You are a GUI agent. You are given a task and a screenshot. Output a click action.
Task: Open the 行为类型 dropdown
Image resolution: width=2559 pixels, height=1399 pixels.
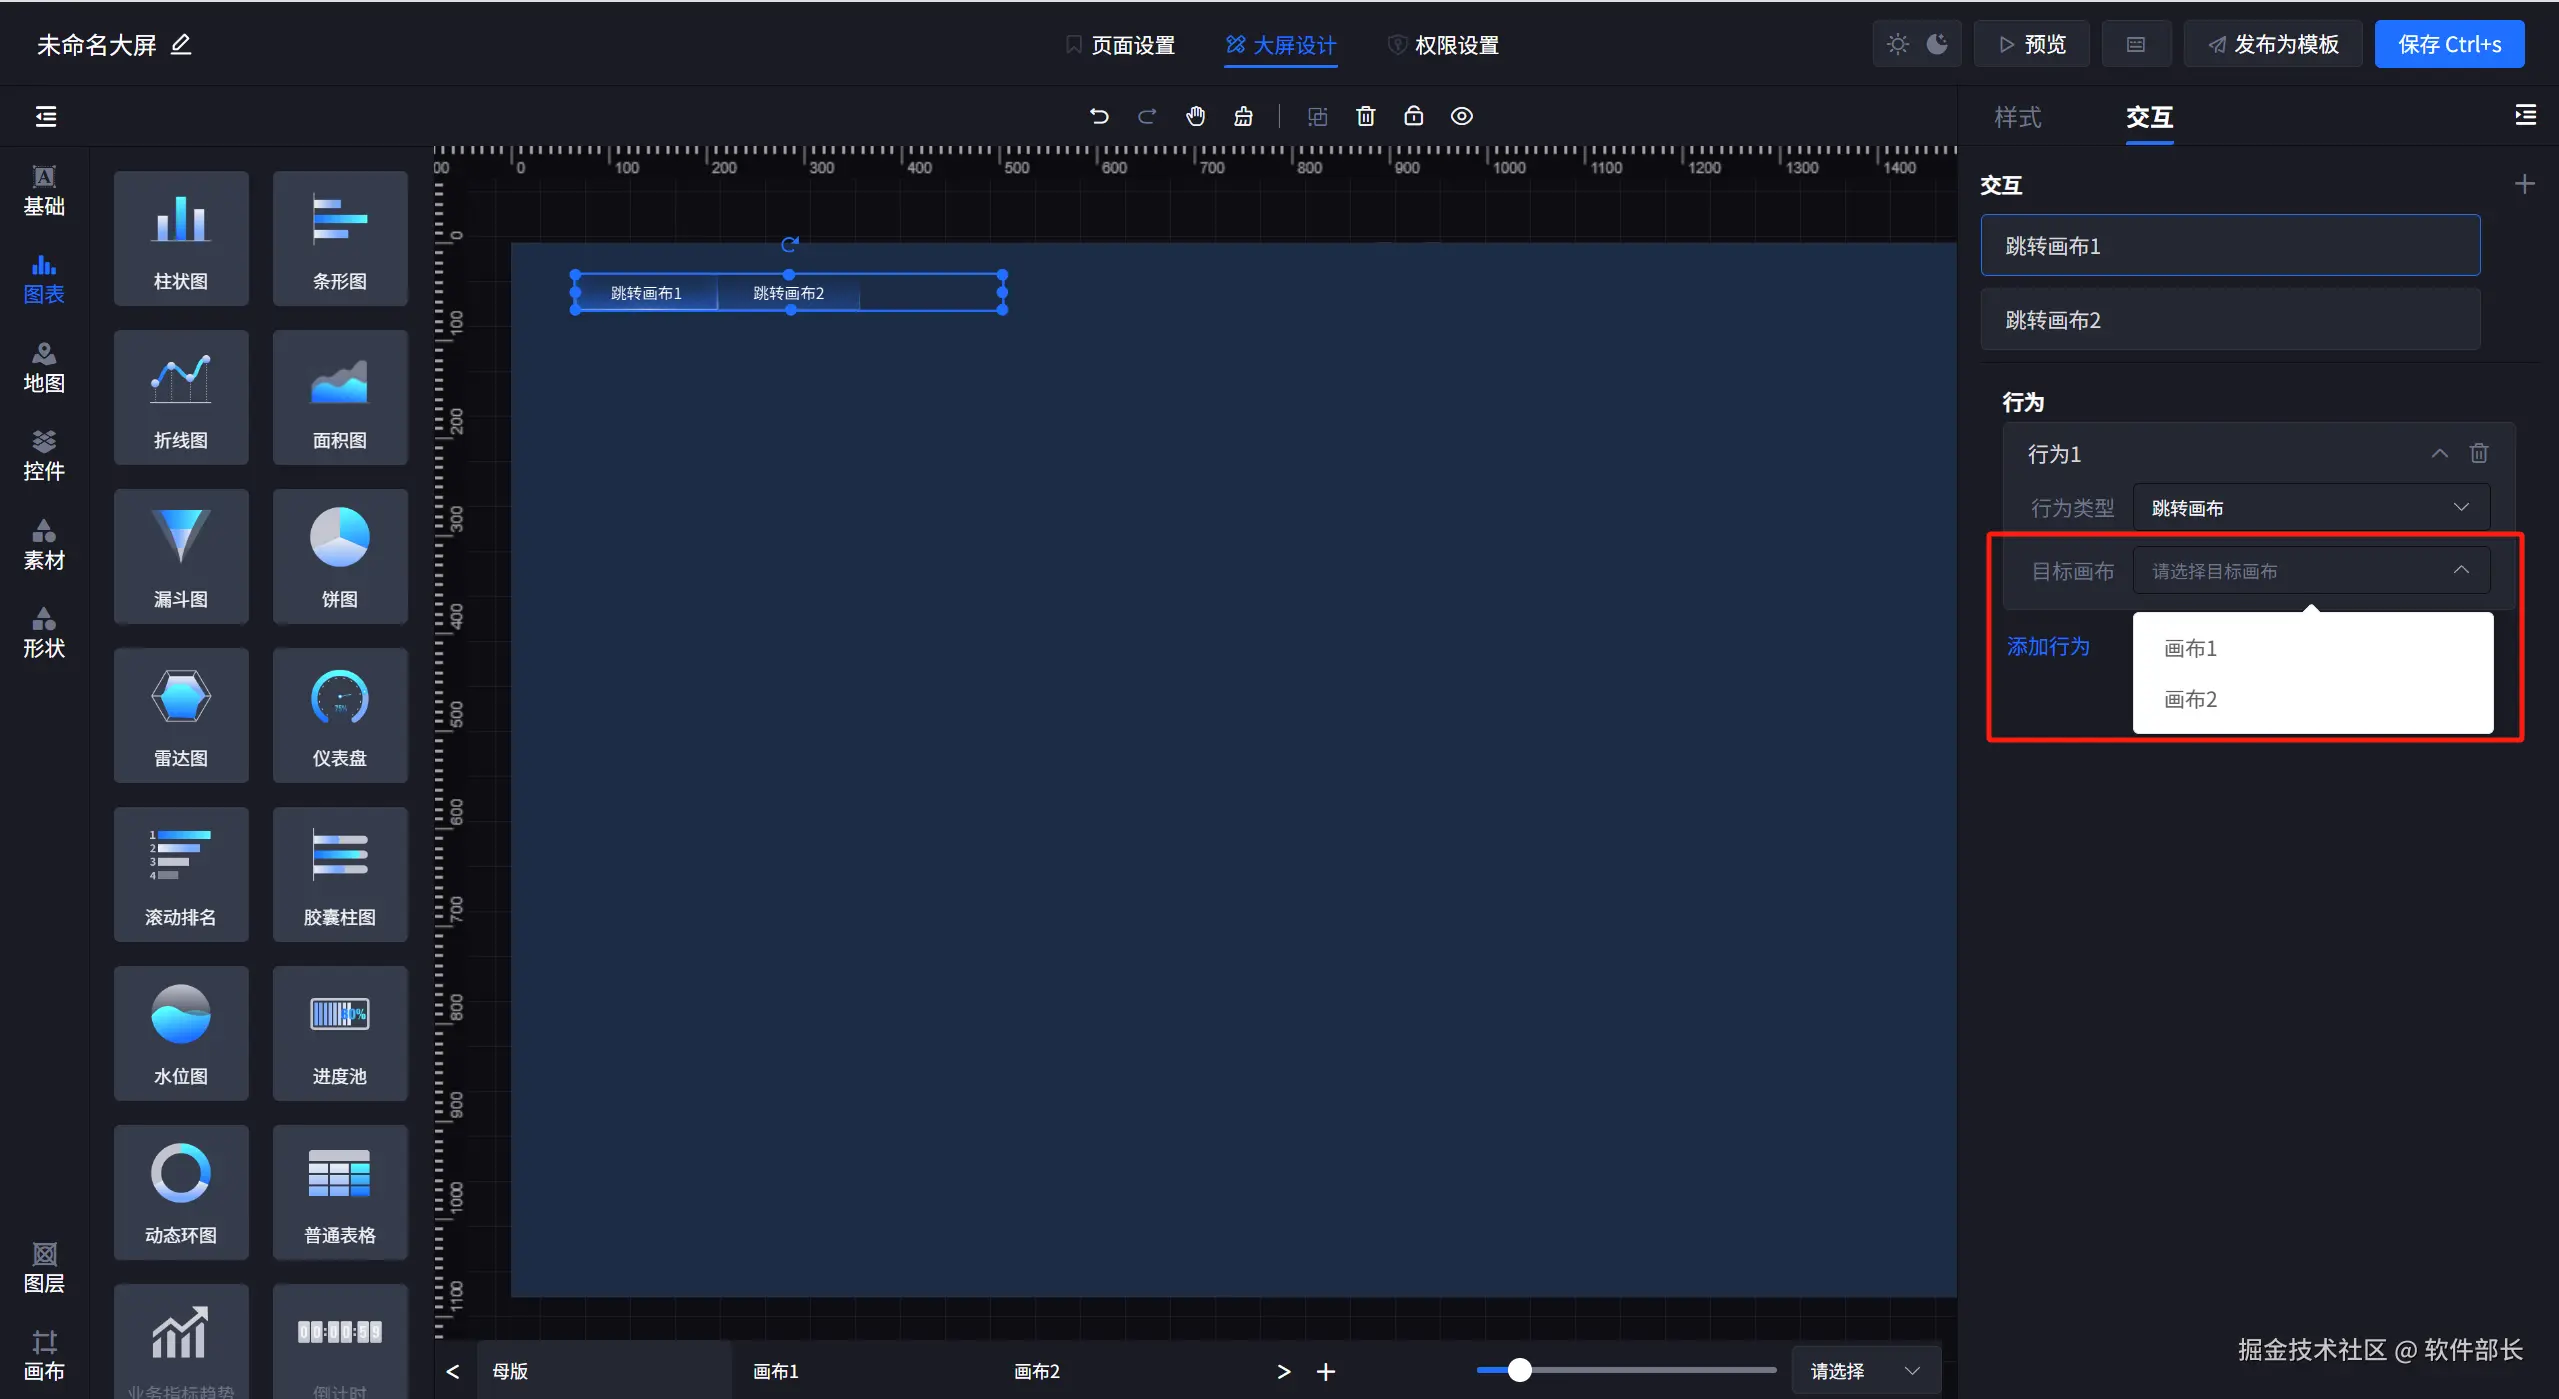[2310, 508]
